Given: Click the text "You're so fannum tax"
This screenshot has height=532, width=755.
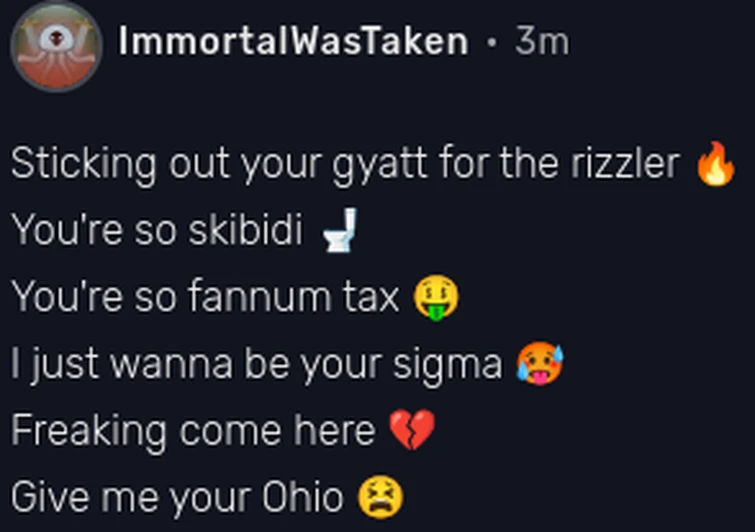Looking at the screenshot, I should [205, 298].
